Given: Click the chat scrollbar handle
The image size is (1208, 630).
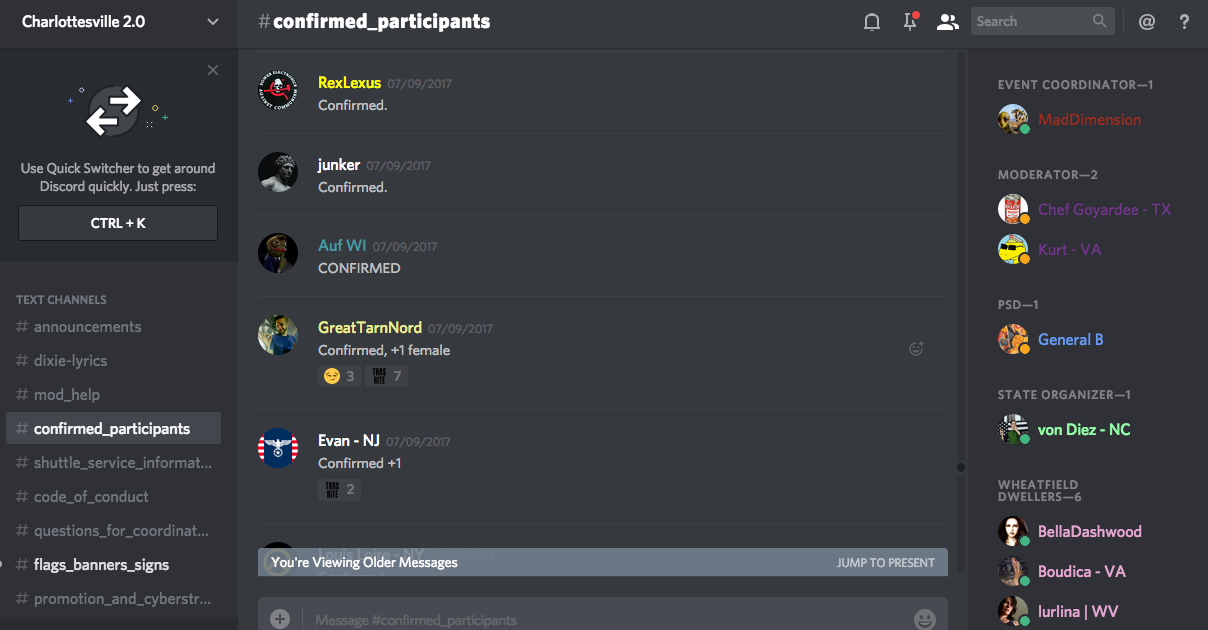Looking at the screenshot, I should point(961,467).
